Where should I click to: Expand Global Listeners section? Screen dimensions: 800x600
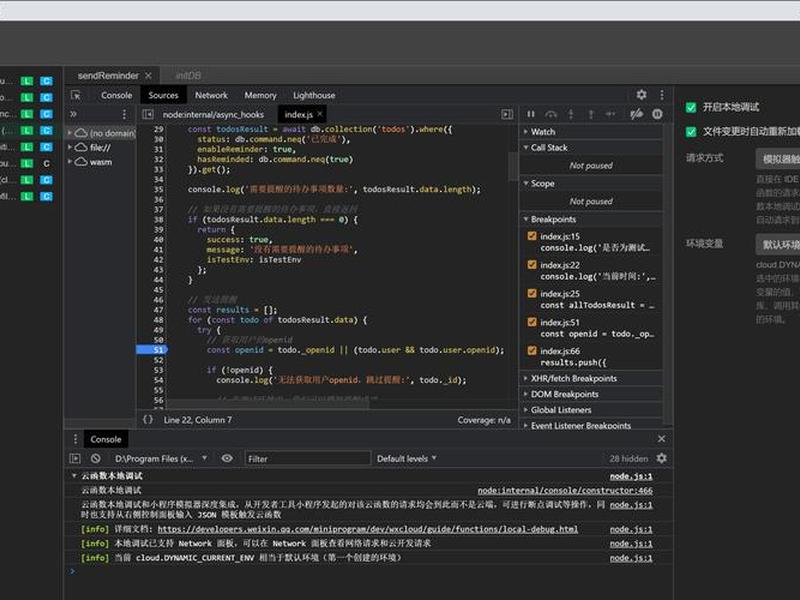pyautogui.click(x=592, y=410)
